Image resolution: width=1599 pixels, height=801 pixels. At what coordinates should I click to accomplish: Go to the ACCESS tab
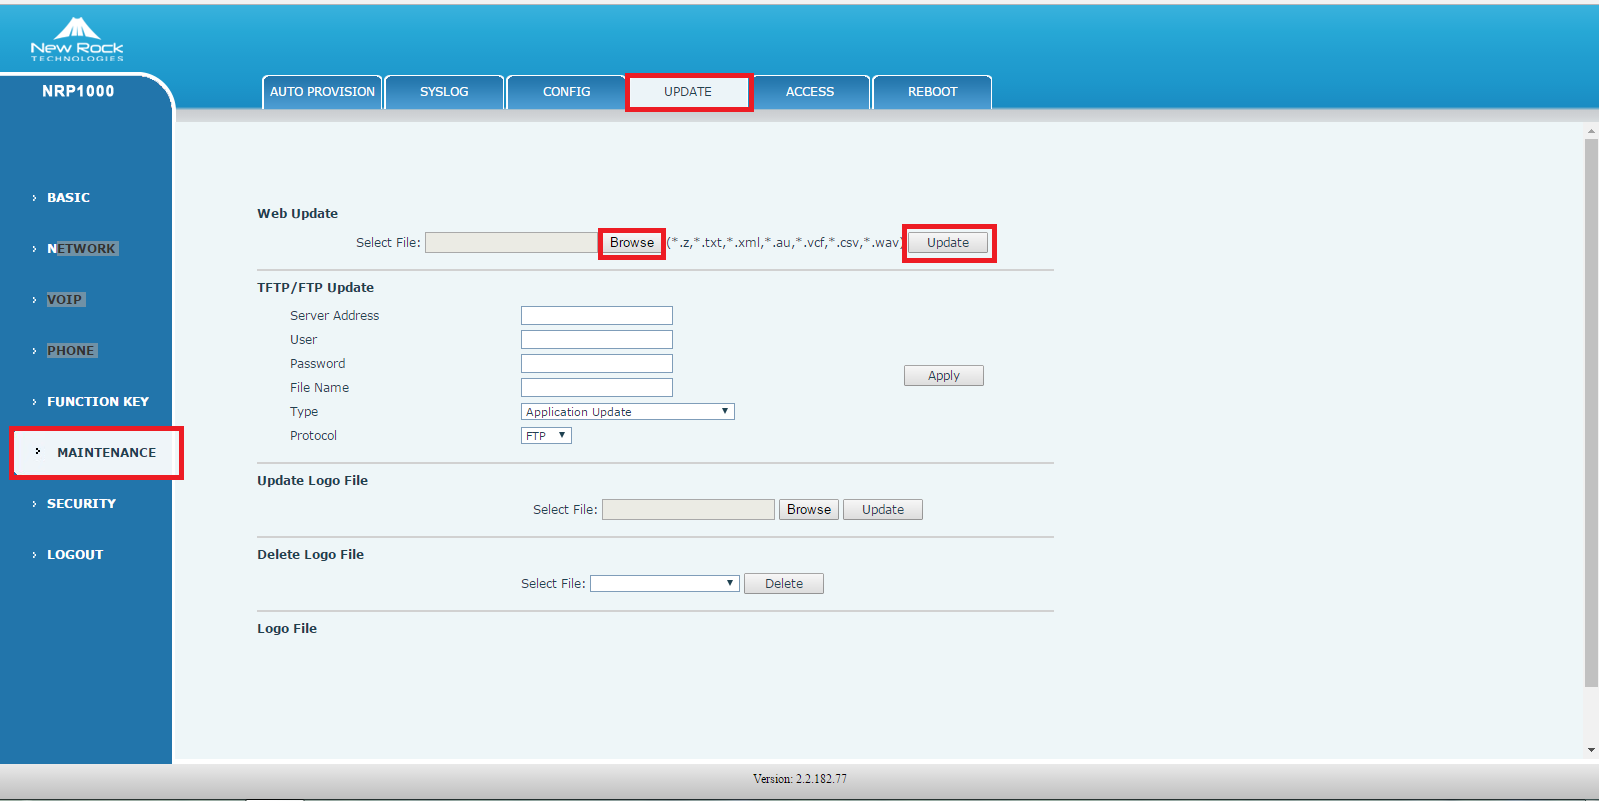[x=810, y=92]
